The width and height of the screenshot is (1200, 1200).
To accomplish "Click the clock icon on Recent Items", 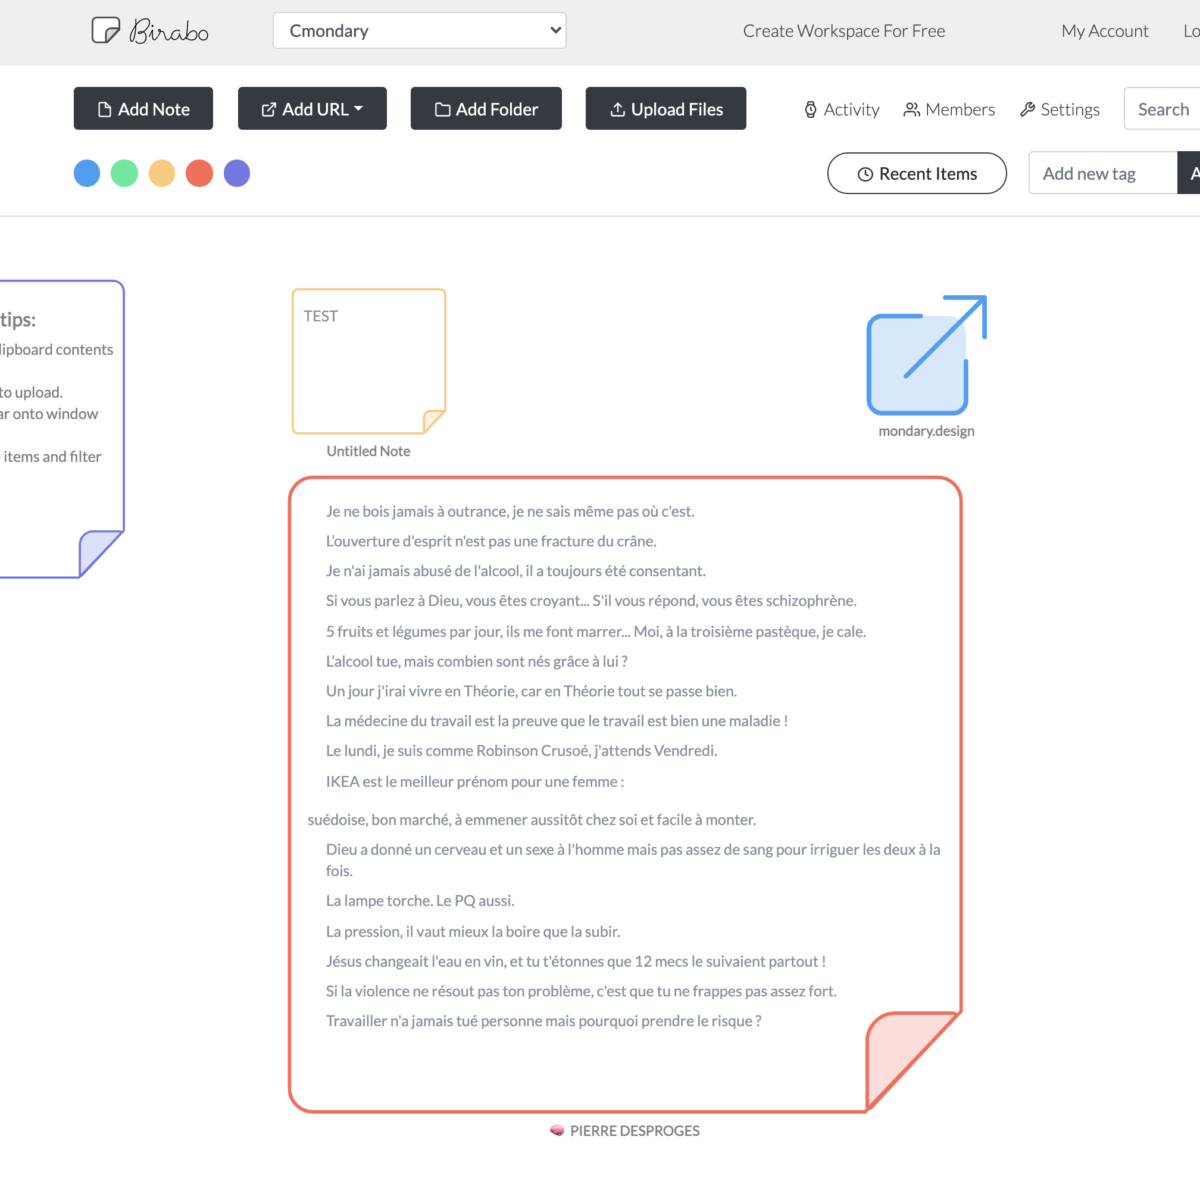I will (864, 173).
